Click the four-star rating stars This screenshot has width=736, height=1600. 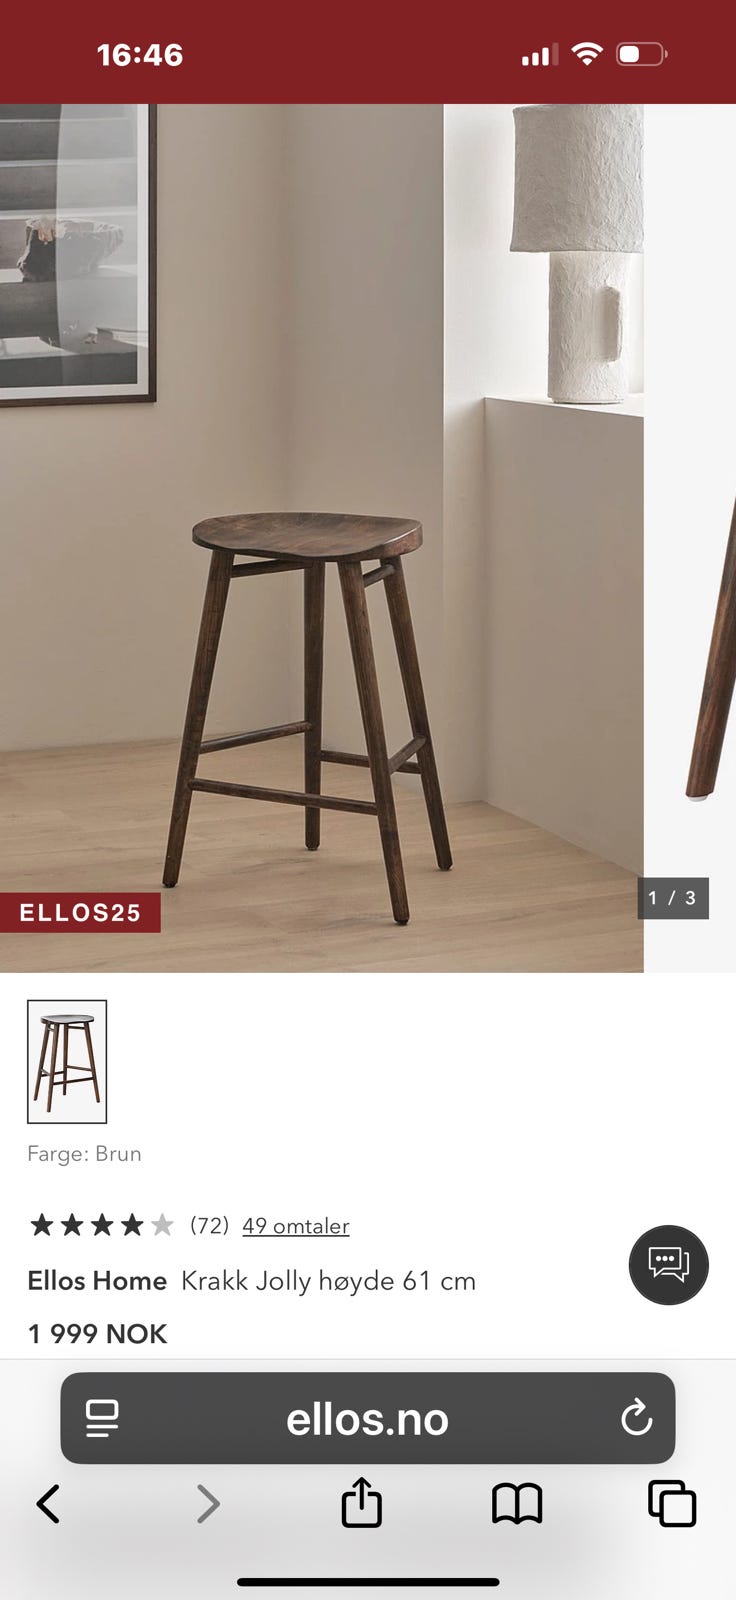tap(101, 1225)
